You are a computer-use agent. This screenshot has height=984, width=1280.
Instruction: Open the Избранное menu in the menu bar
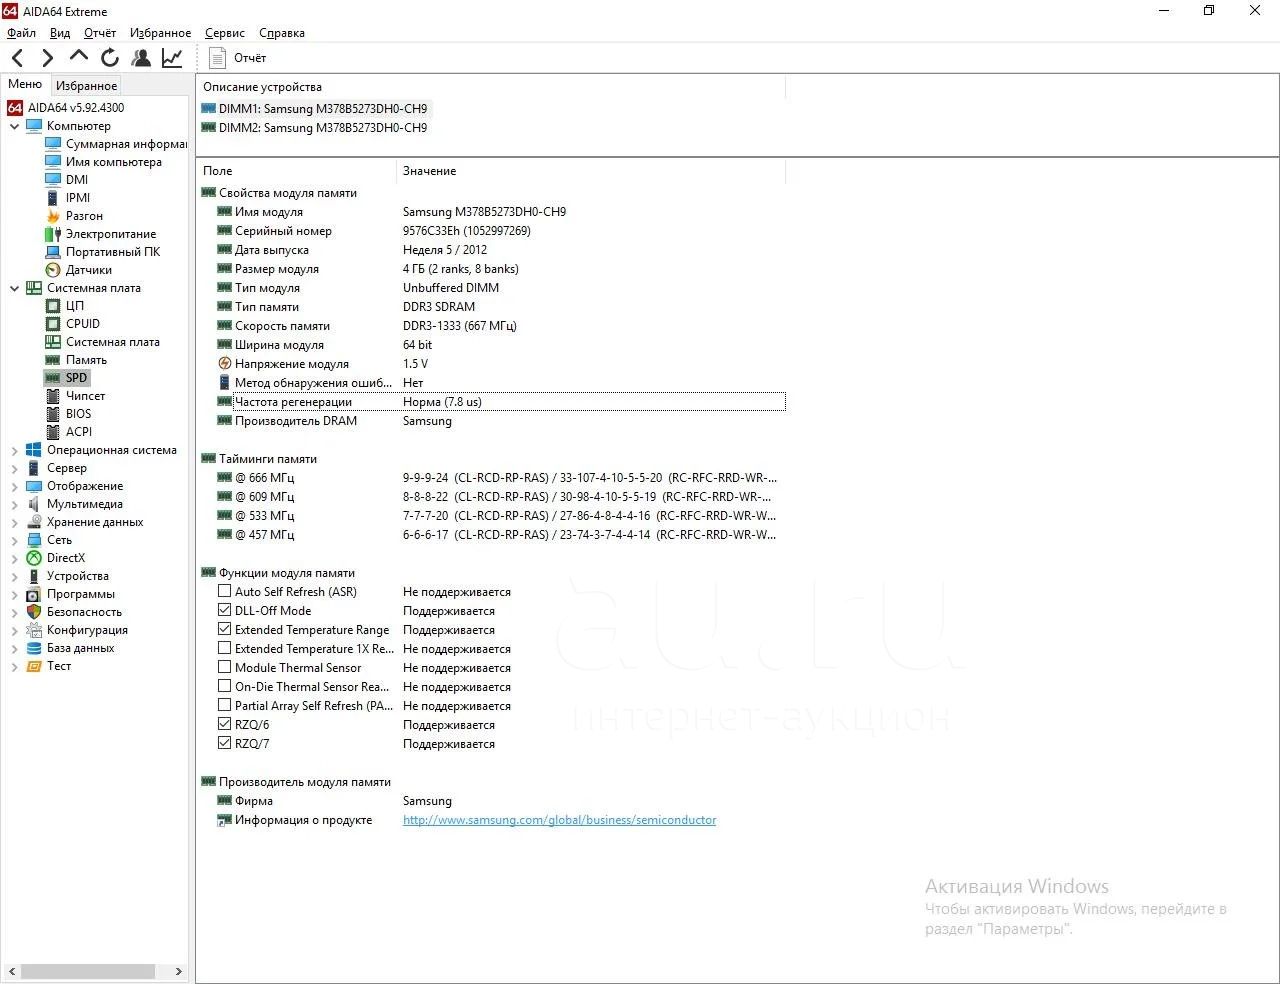160,33
